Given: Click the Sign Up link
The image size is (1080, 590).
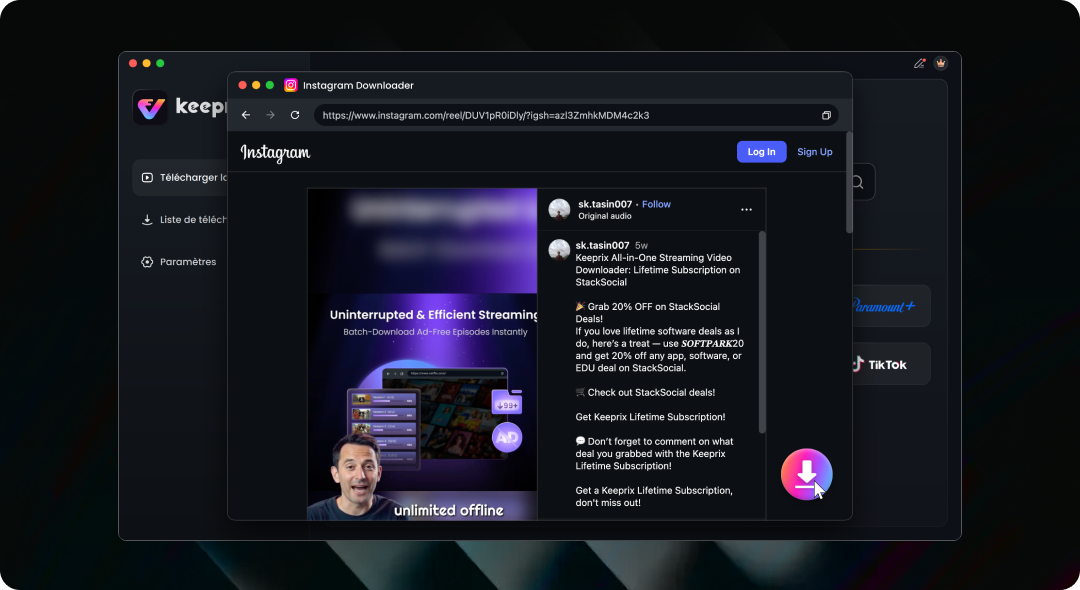Looking at the screenshot, I should click(x=815, y=151).
